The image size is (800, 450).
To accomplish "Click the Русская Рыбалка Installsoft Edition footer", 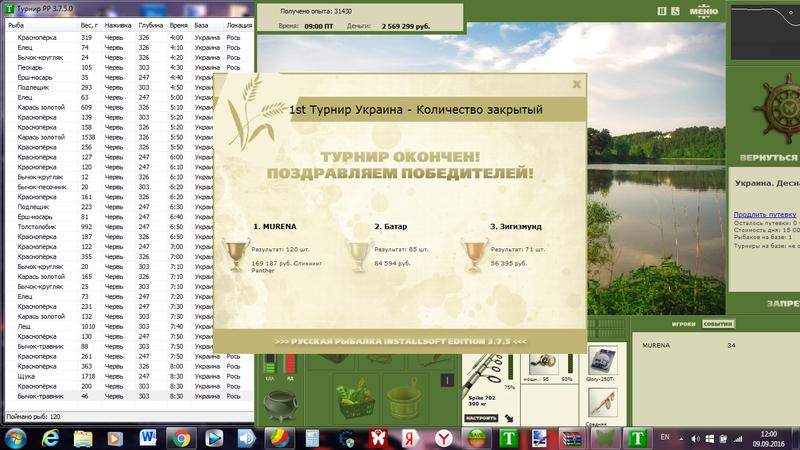I will point(401,341).
